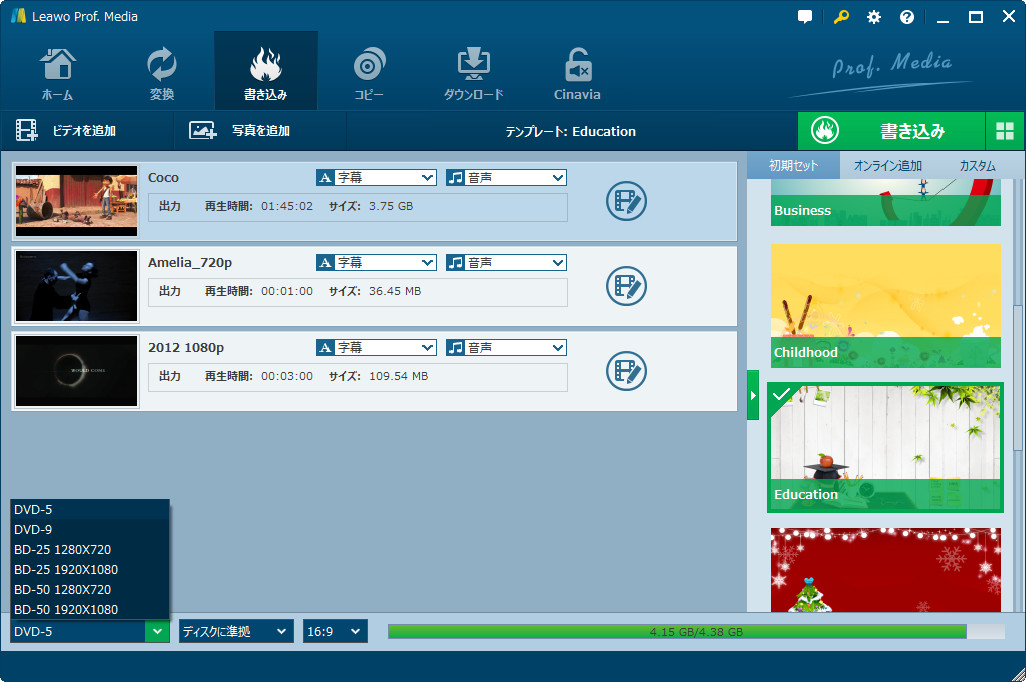
Task: Open the audio (音声) dropdown for Amelia_720p
Action: click(x=506, y=262)
